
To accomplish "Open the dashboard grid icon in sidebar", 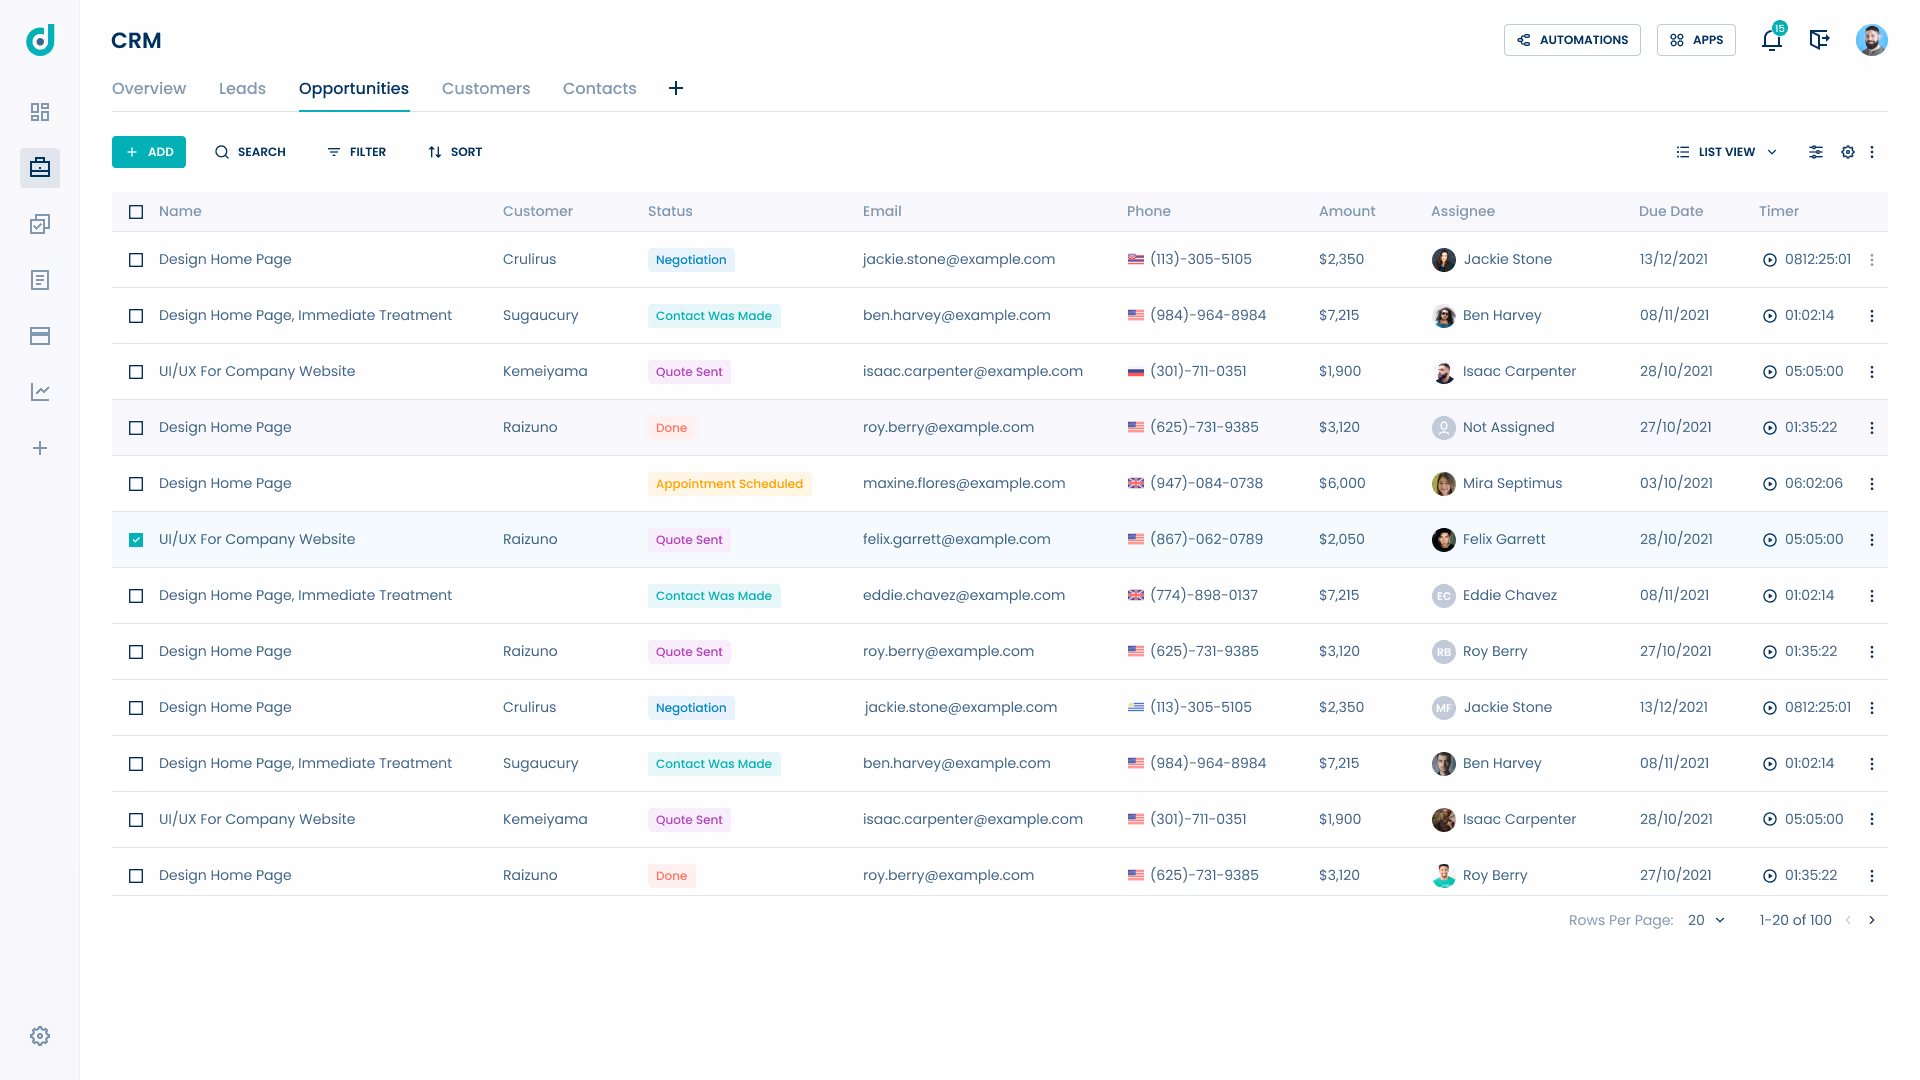I will click(40, 112).
